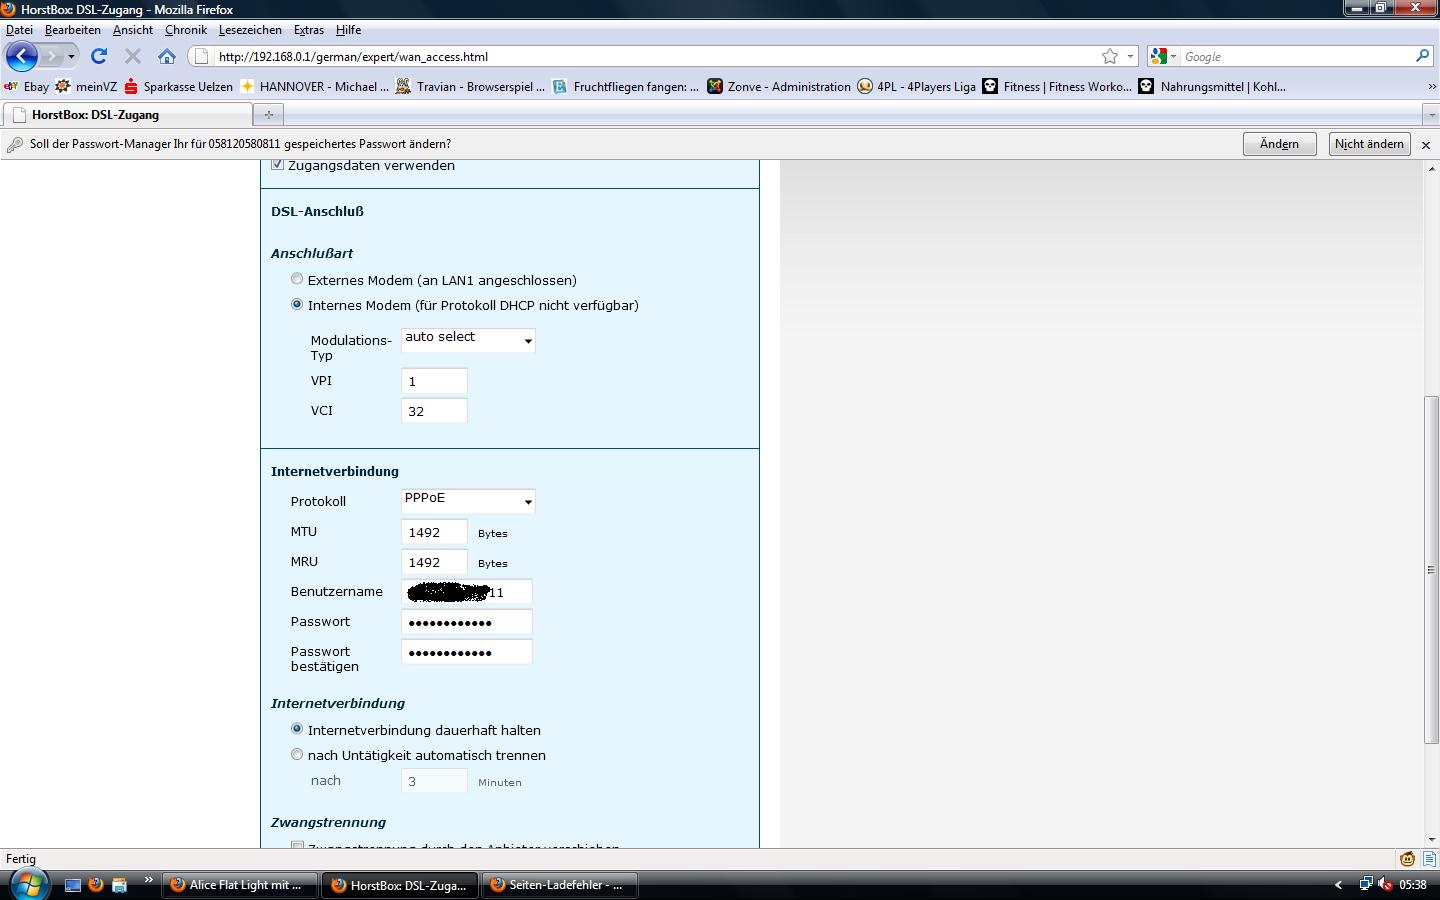Click the search magnifier icon
This screenshot has width=1440, height=900.
coord(1422,57)
